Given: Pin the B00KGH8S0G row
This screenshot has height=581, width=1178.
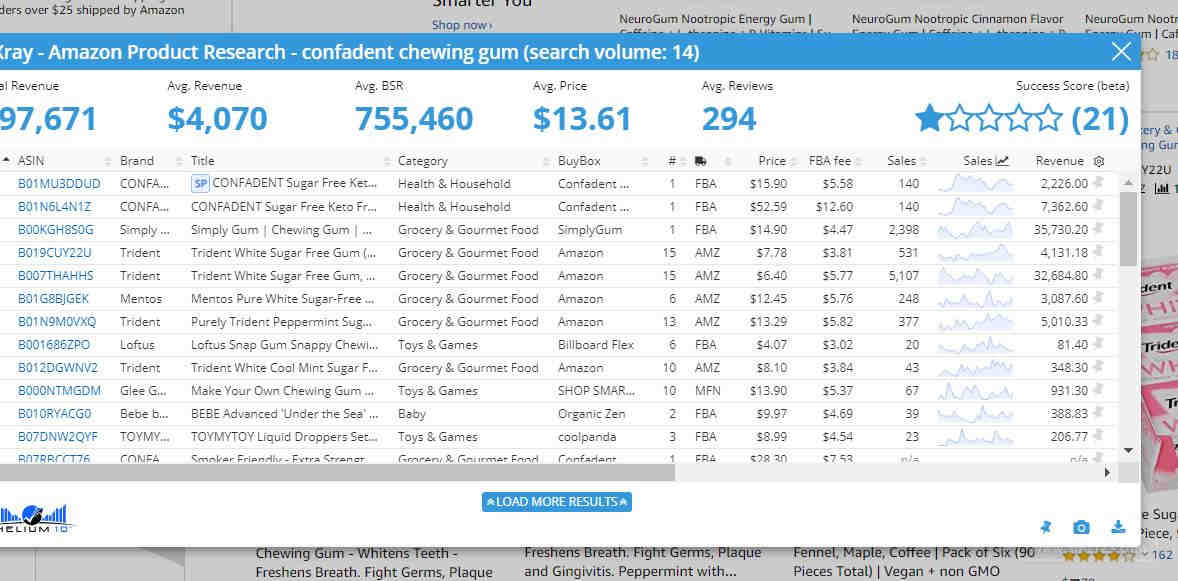Looking at the screenshot, I should 1098,229.
